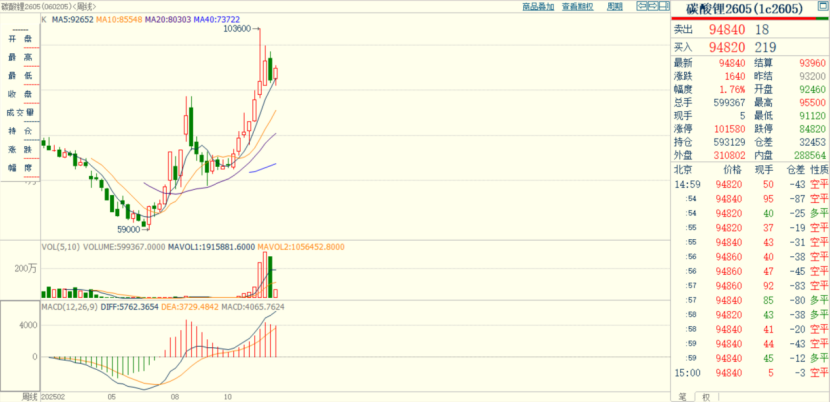Screen dimensions: 831x403
Task: Click the 4000 MACD axis label
Action: pos(28,325)
